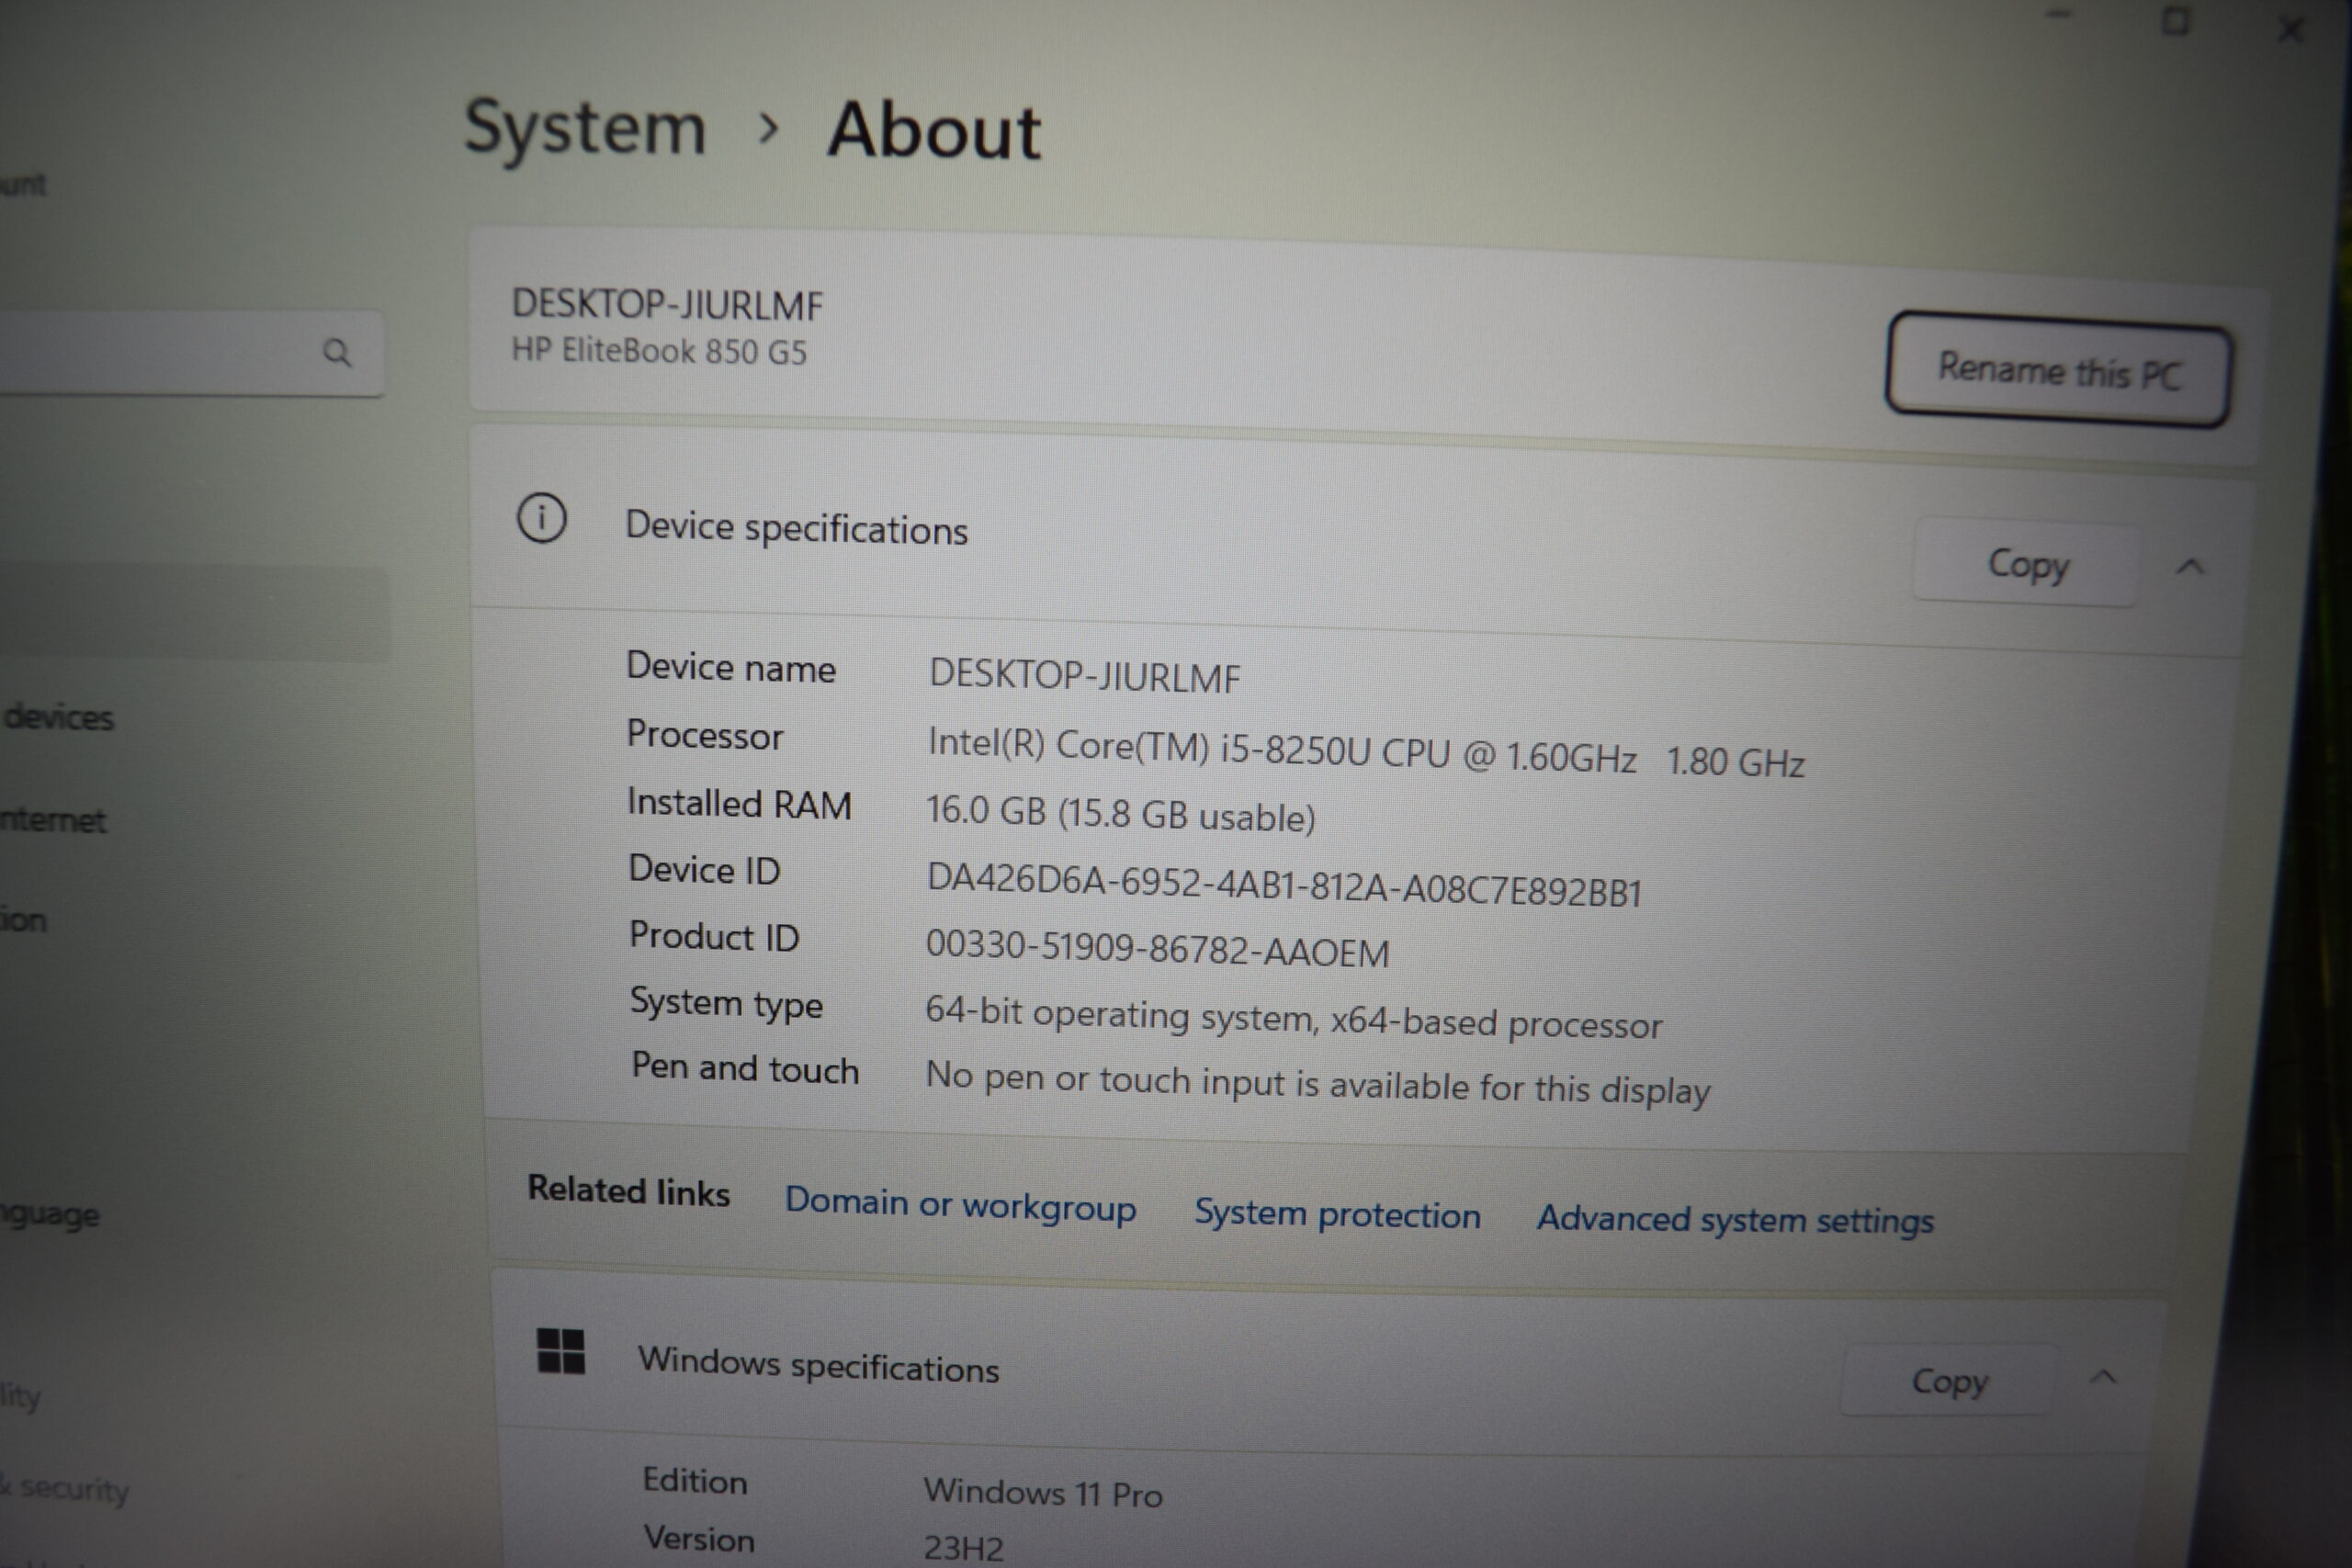Open the sidebar item ending in 'nternet'
Screen dimensions: 2352x1568
52,820
